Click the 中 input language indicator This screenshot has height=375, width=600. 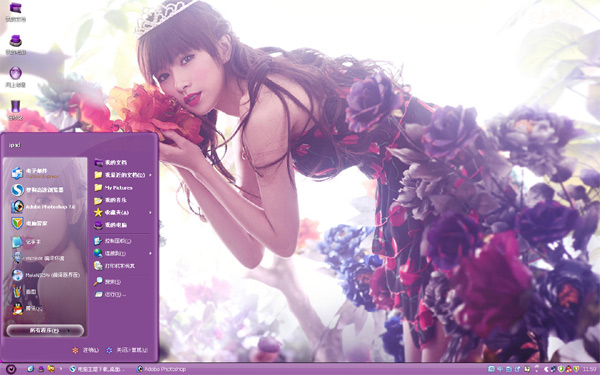click(x=500, y=369)
